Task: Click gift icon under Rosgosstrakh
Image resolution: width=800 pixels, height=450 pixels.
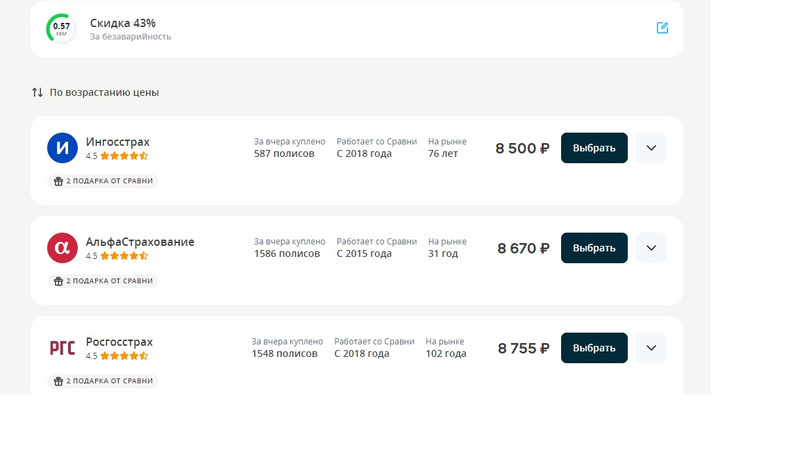Action: 58,381
